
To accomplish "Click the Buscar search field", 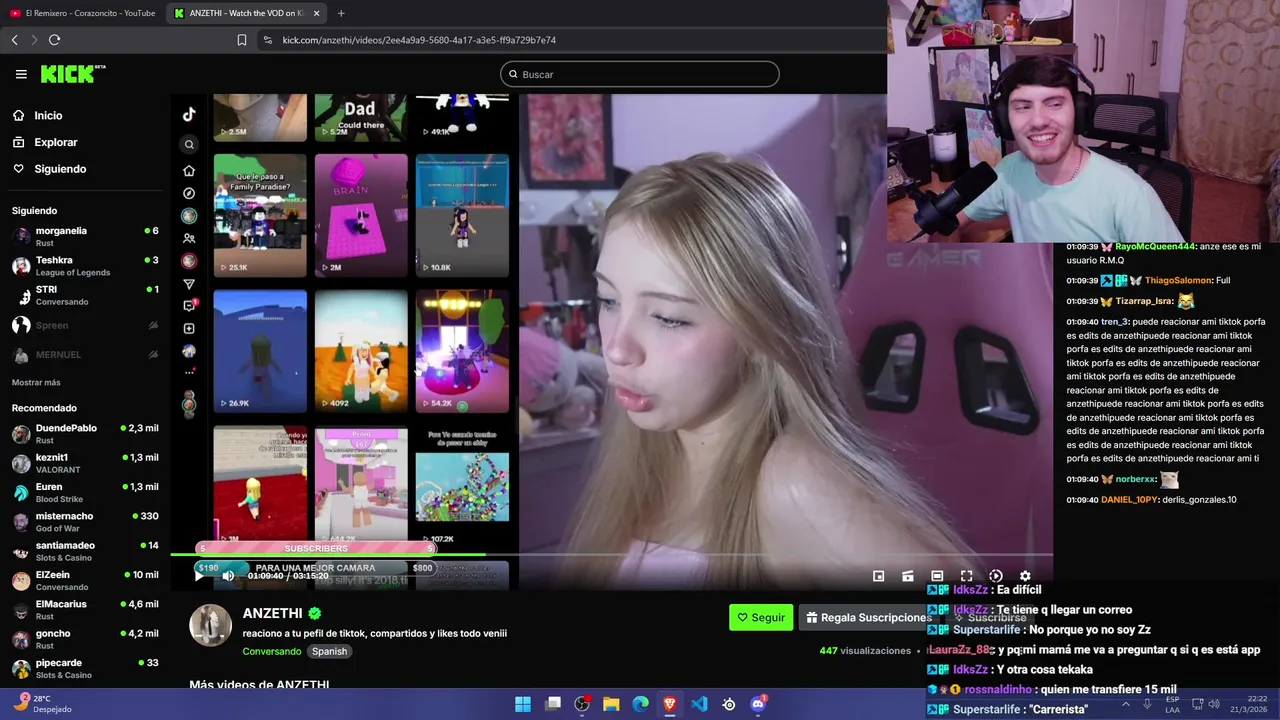I will [640, 74].
